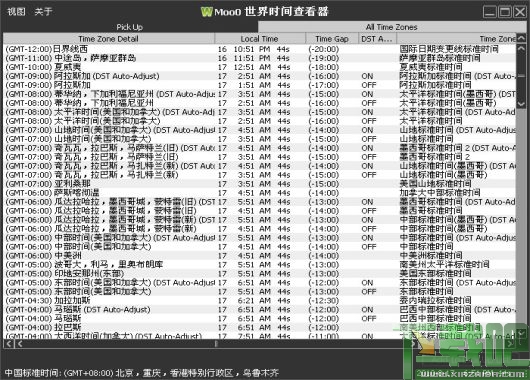Viewport: 530px width, 380px height.
Task: Select the 波哥大，利马，里奥布朗库 row
Action: coord(260,265)
